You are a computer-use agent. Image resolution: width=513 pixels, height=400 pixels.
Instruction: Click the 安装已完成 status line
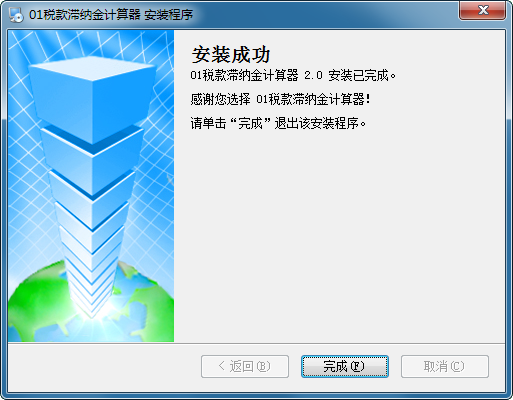coord(293,76)
